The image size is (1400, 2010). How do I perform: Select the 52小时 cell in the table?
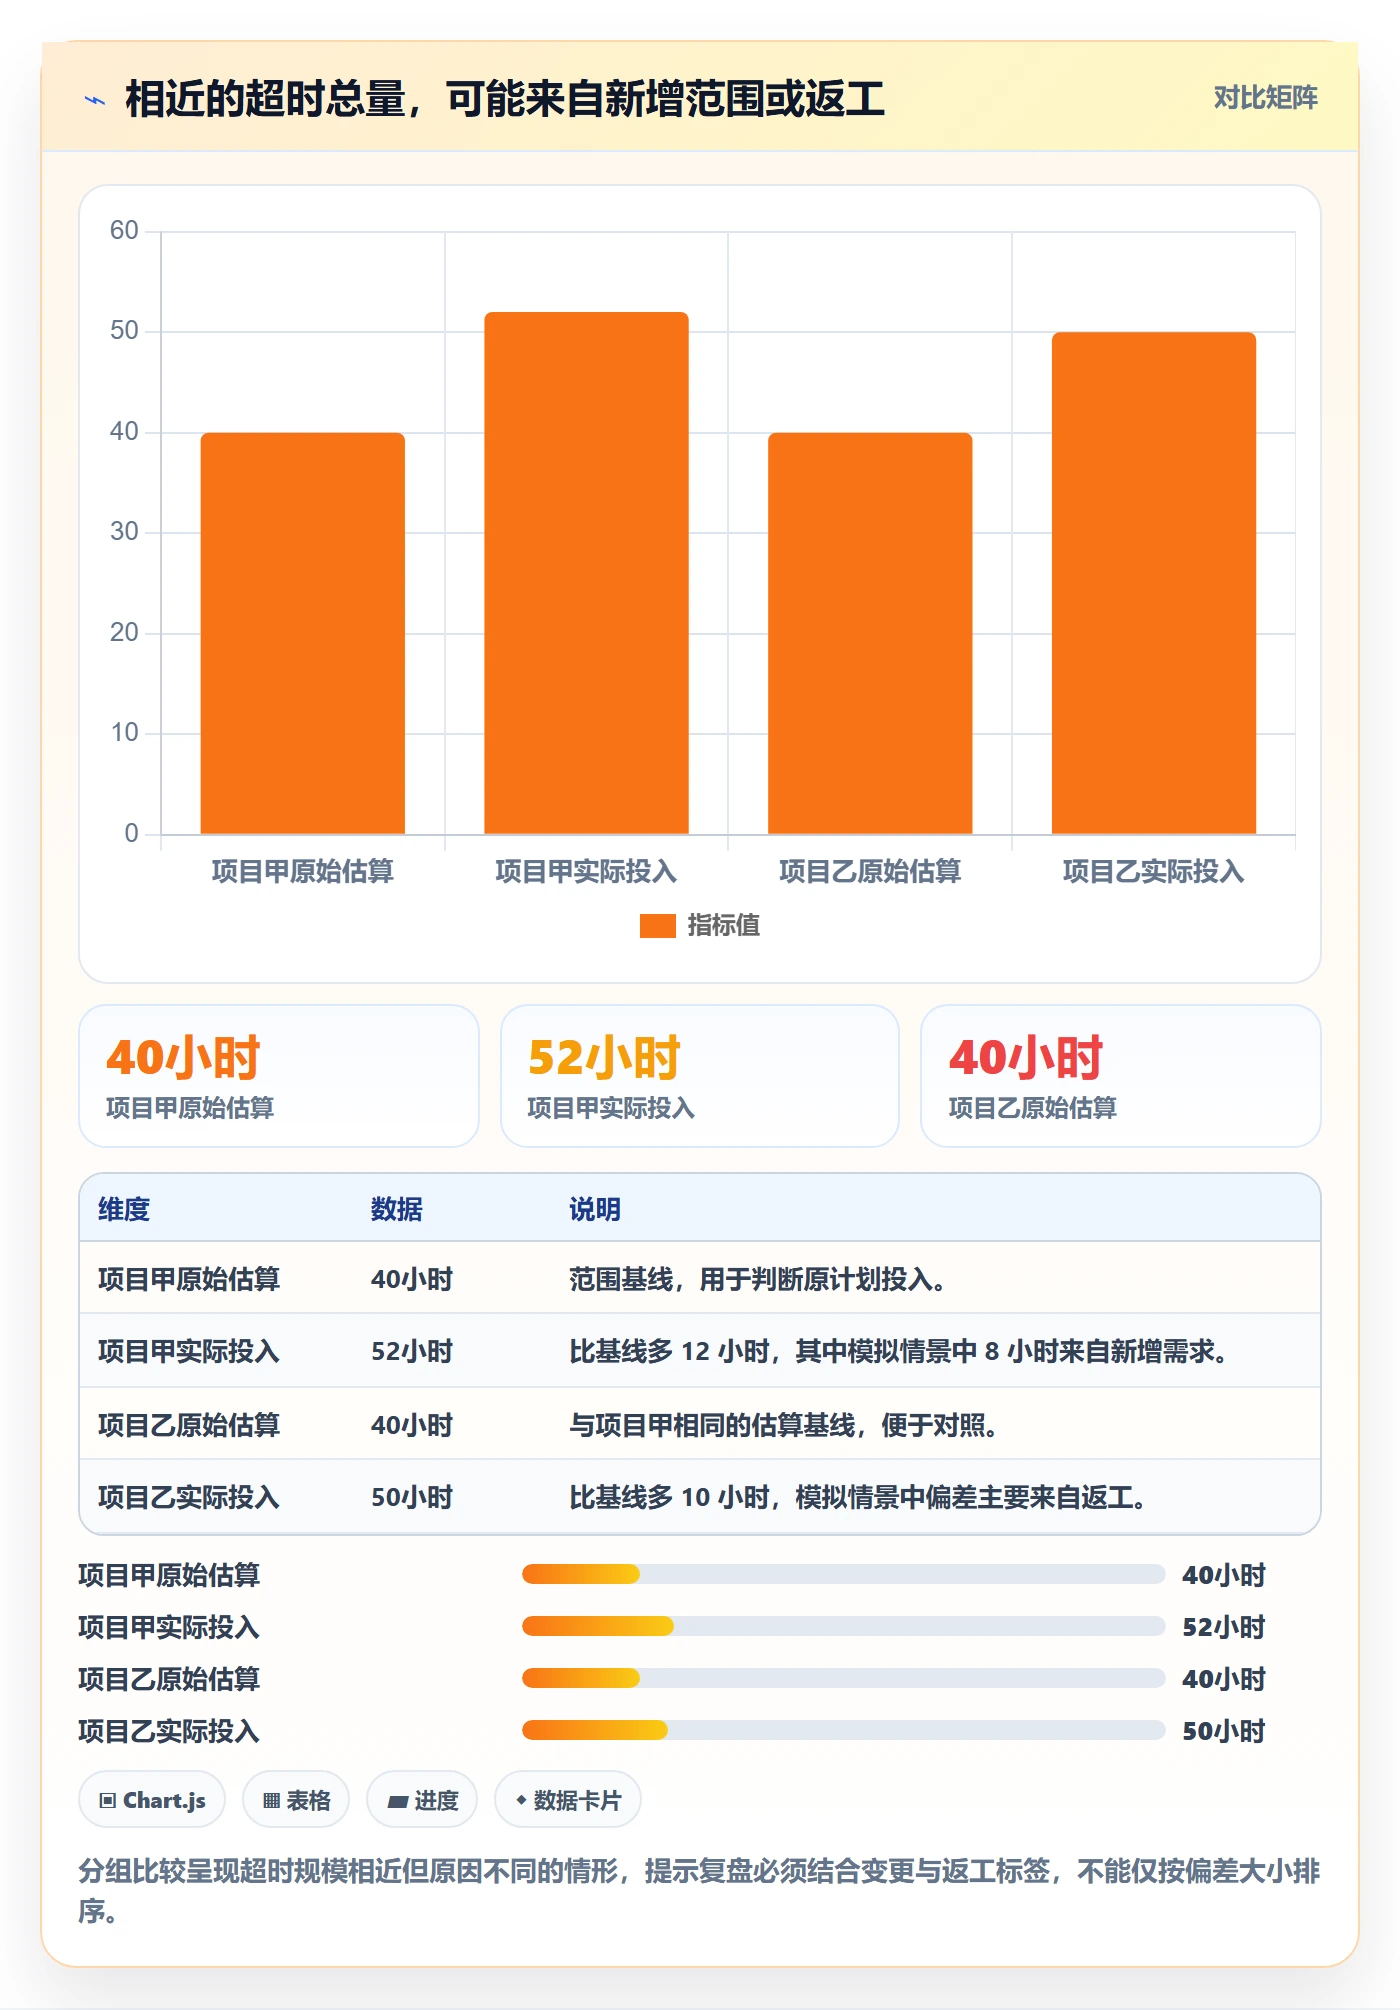click(x=412, y=1352)
